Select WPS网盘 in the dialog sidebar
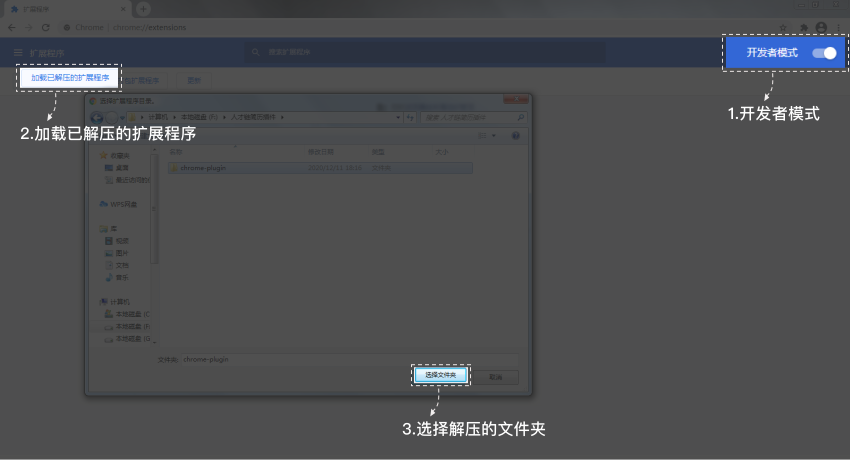 click(123, 204)
